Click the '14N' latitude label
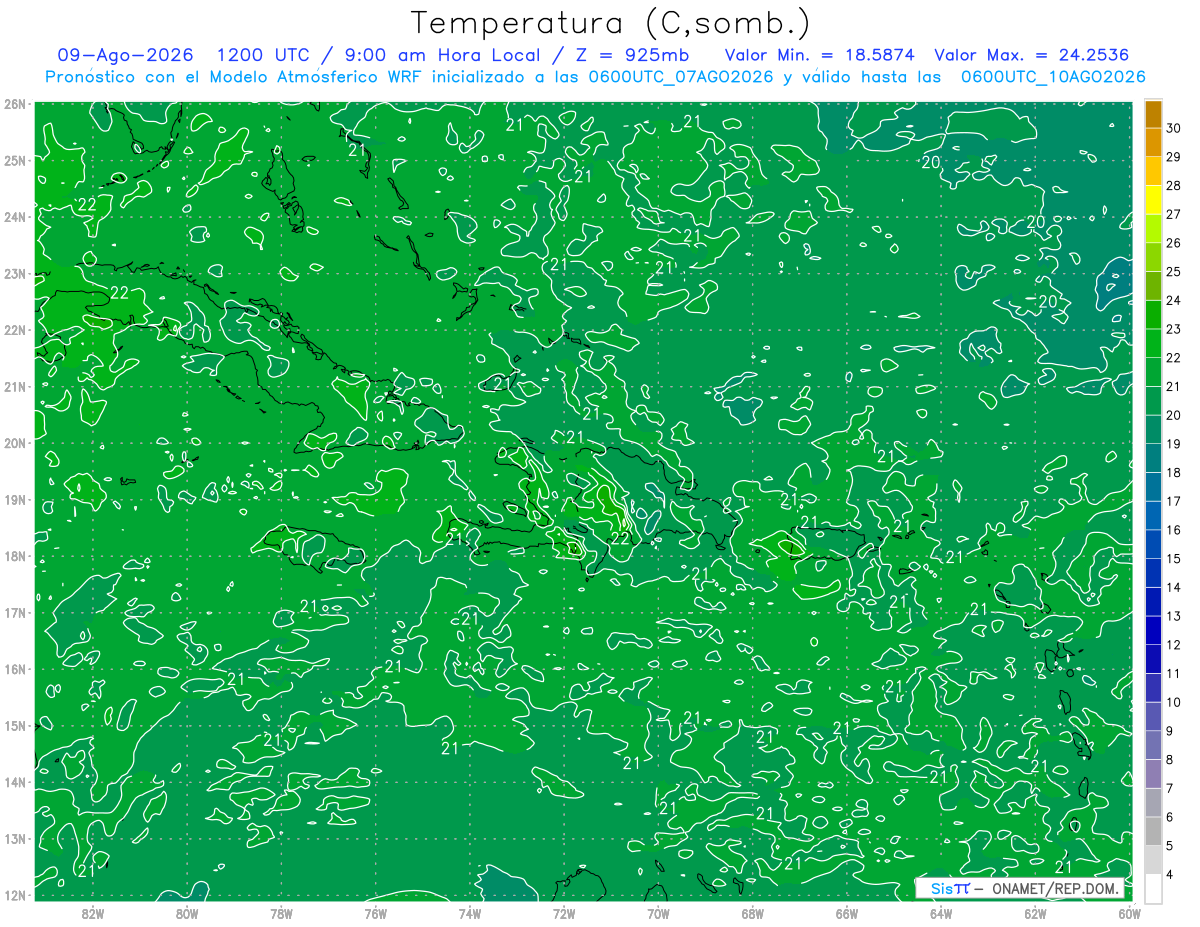 [15, 782]
